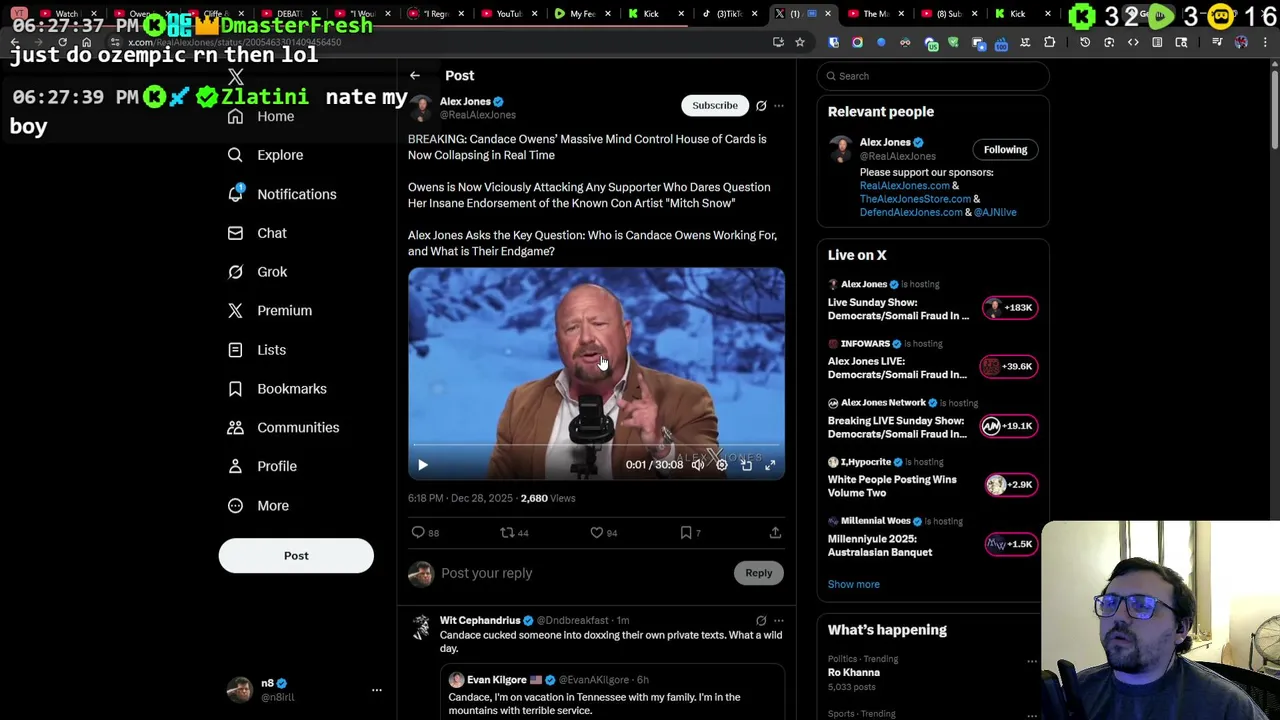
Task: Mute the video using the speaker icon
Action: point(698,465)
